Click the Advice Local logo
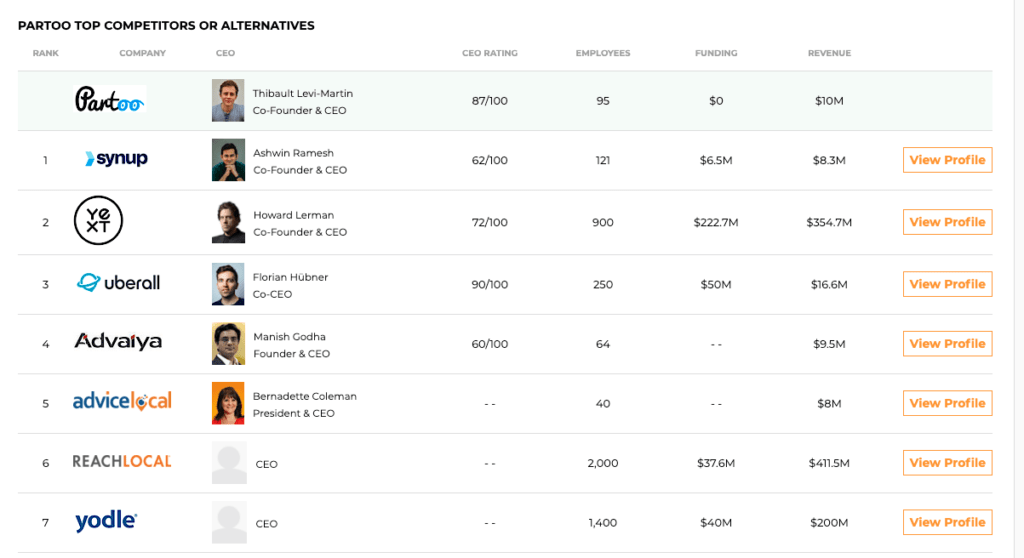Image resolution: width=1024 pixels, height=558 pixels. coord(122,401)
